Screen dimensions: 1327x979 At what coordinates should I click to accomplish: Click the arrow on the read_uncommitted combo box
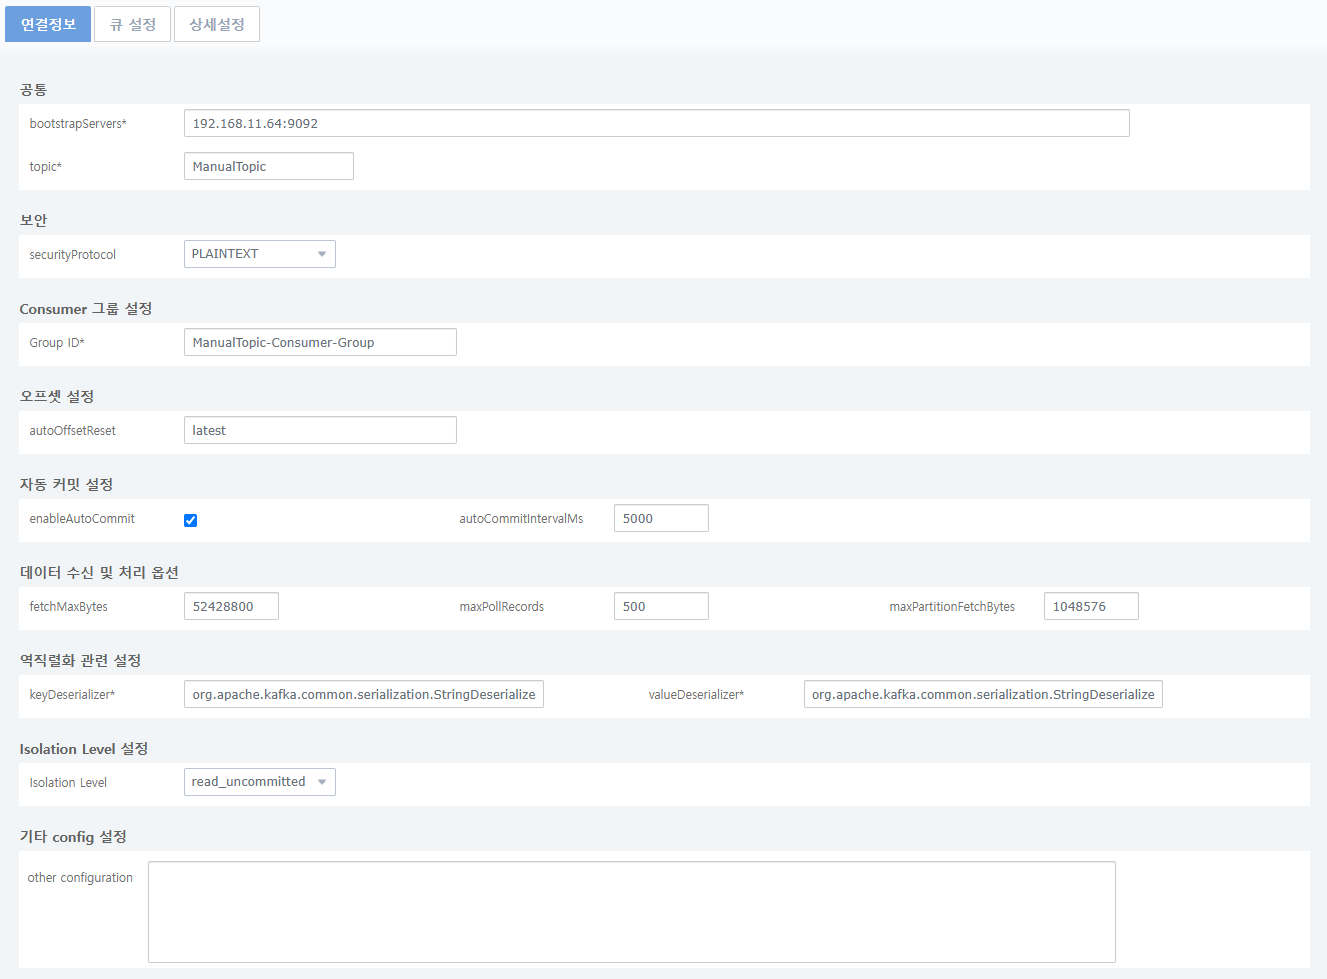click(x=322, y=782)
